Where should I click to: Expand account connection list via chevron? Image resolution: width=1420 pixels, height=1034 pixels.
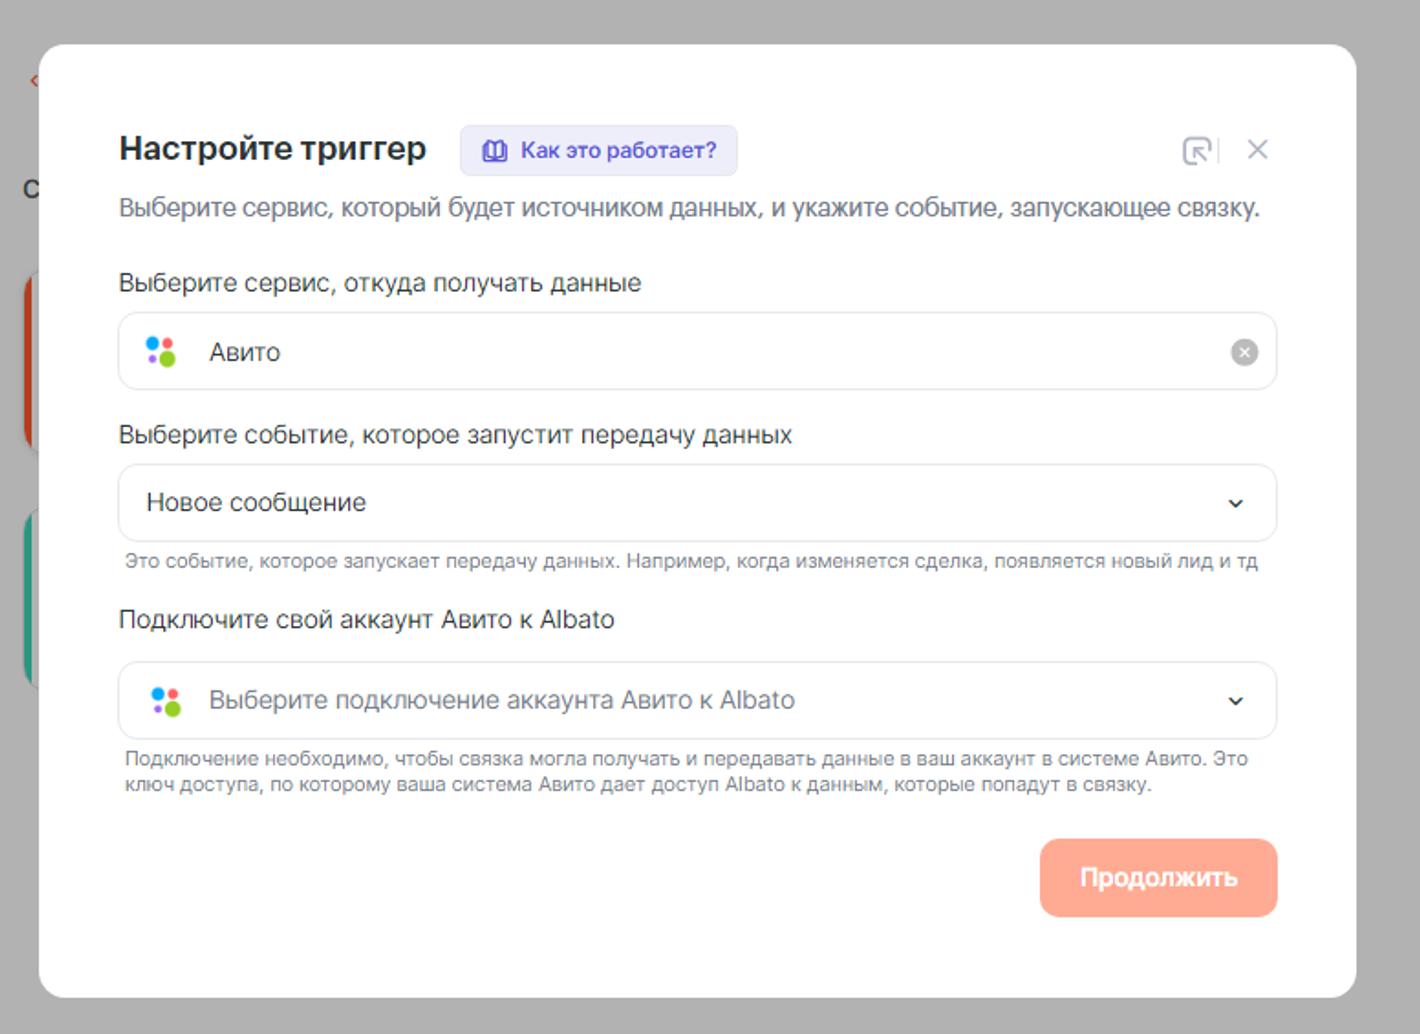1236,701
